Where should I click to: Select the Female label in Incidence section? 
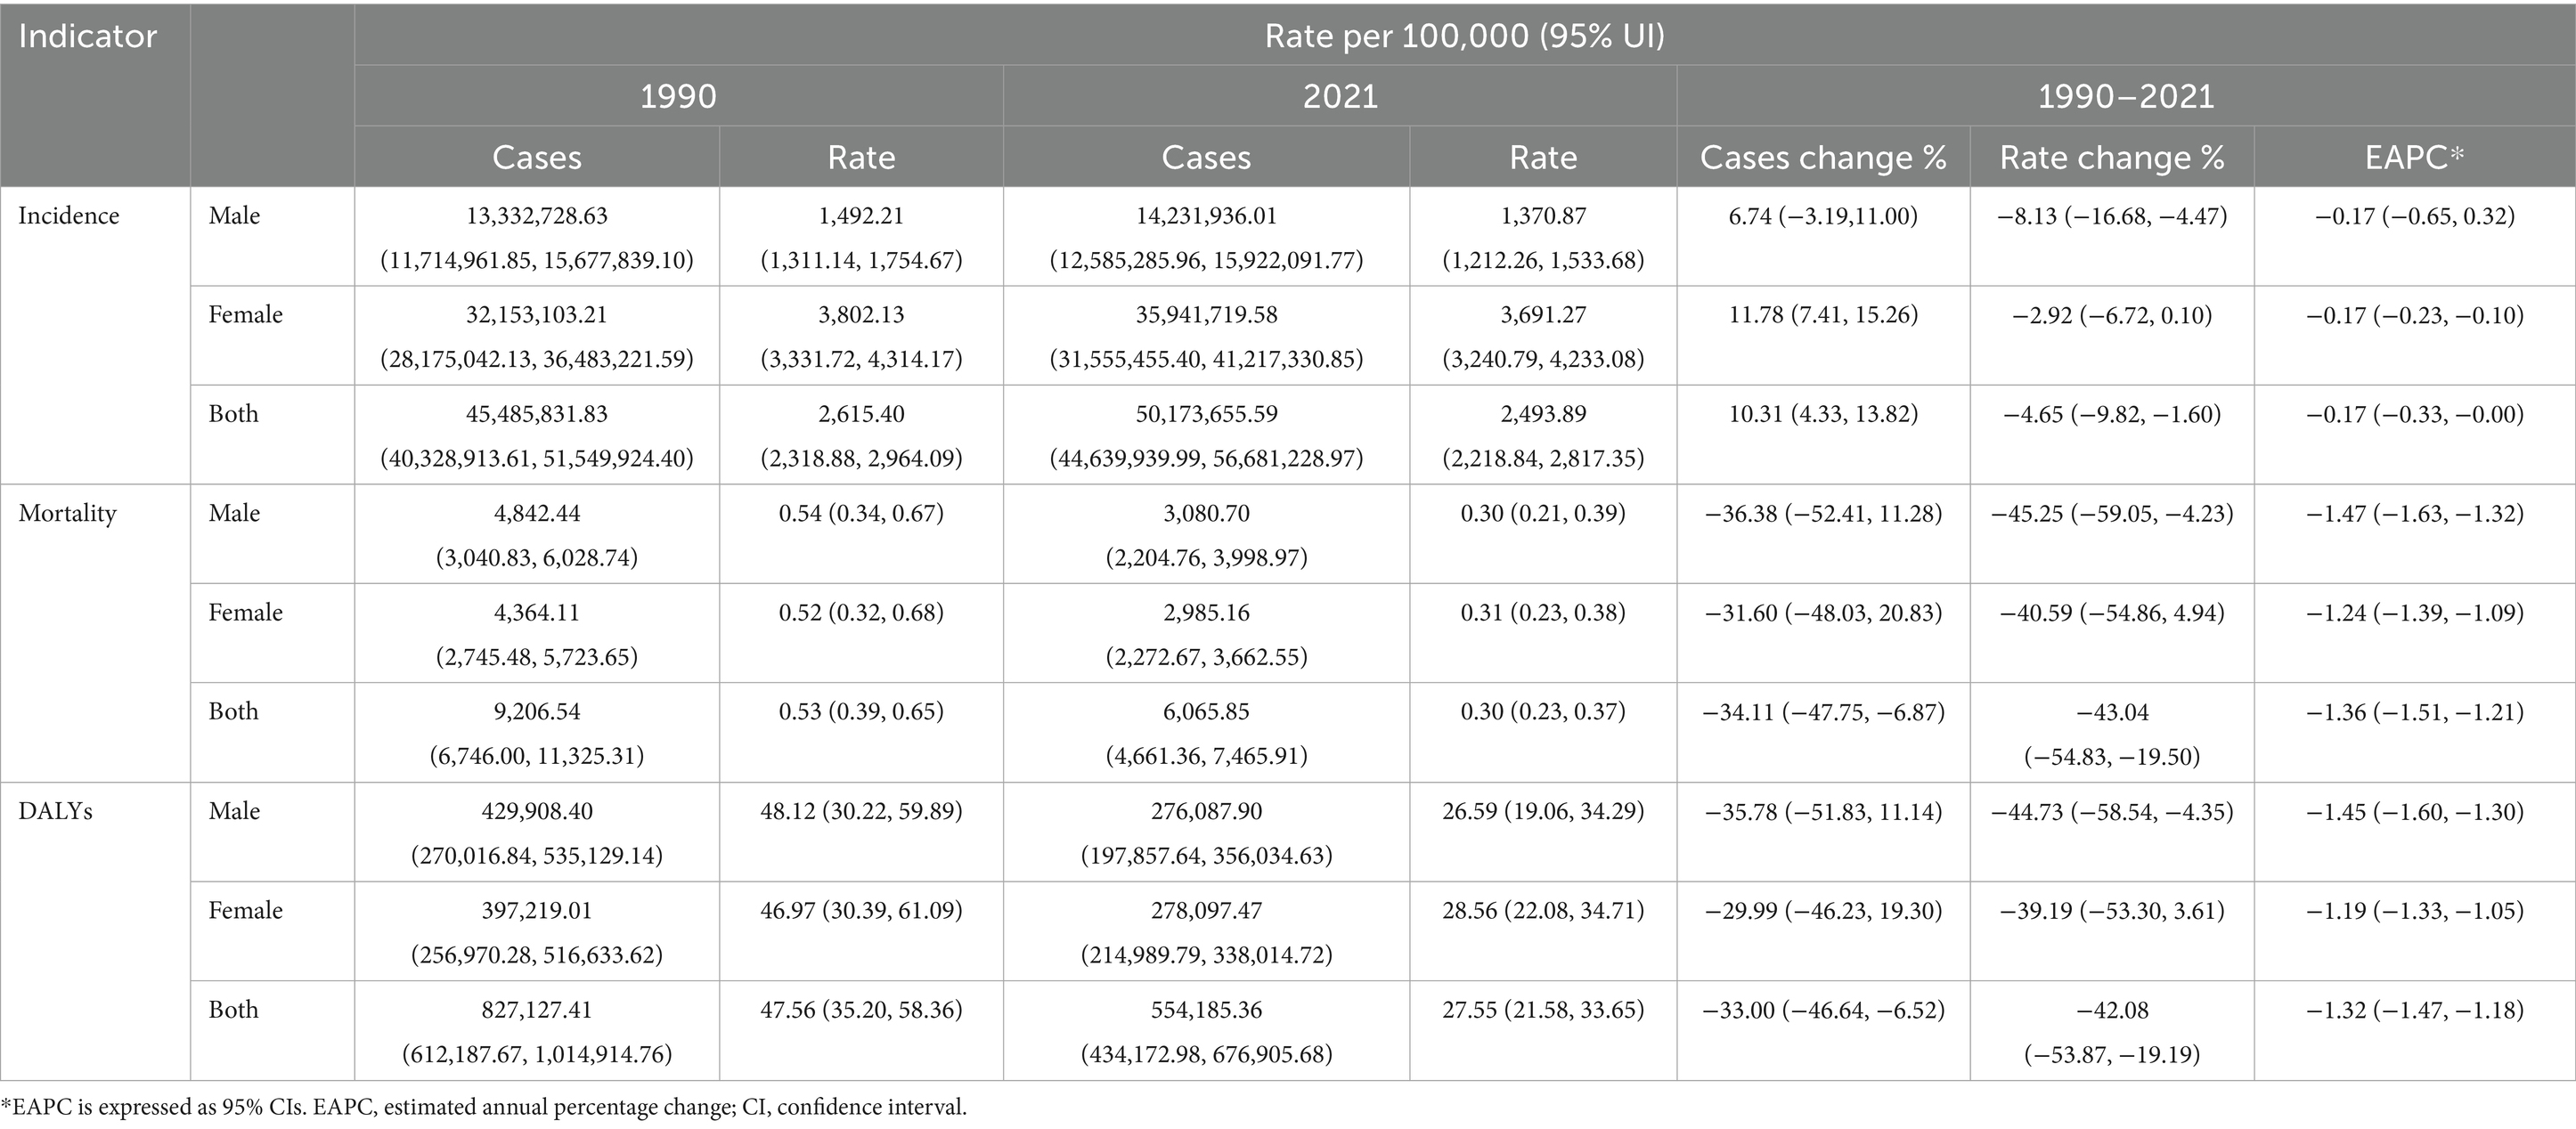[x=246, y=315]
